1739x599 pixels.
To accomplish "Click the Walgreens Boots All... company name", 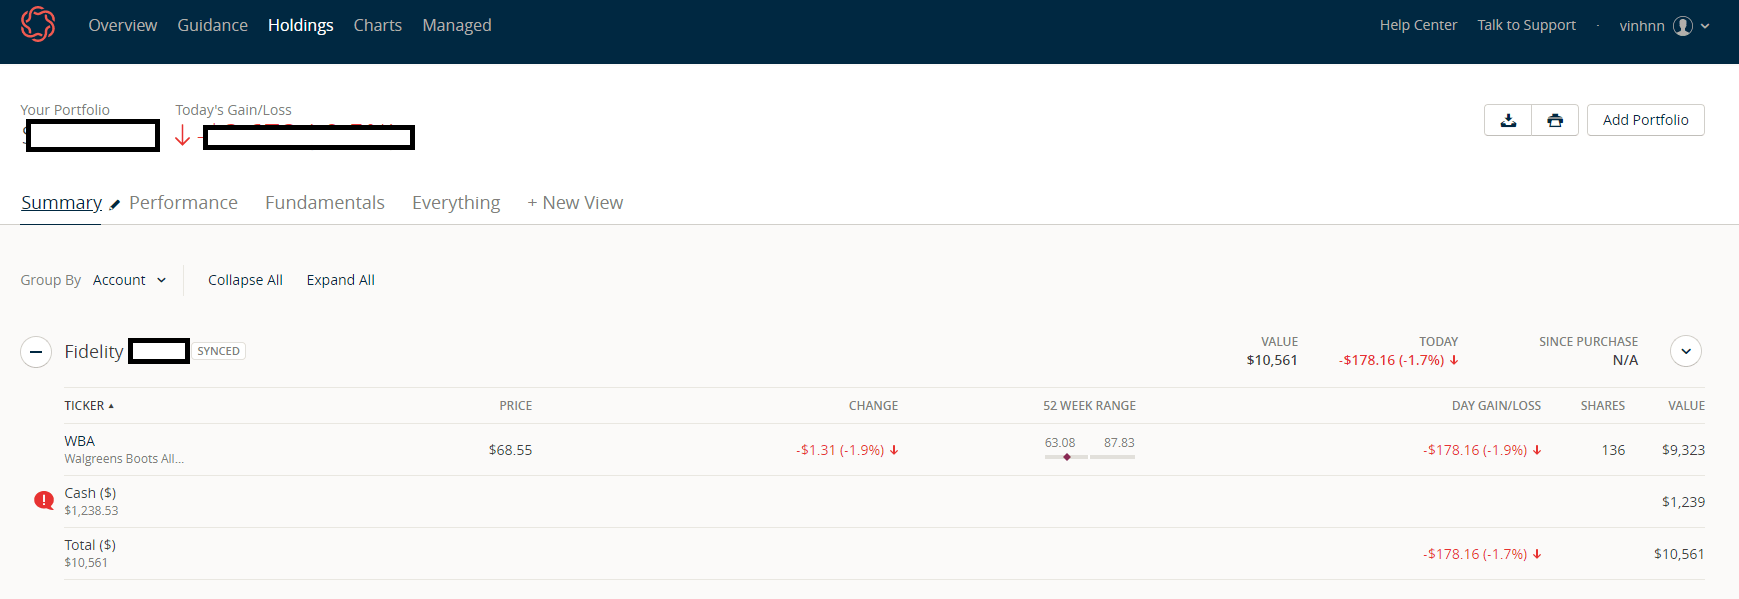I will (x=124, y=459).
